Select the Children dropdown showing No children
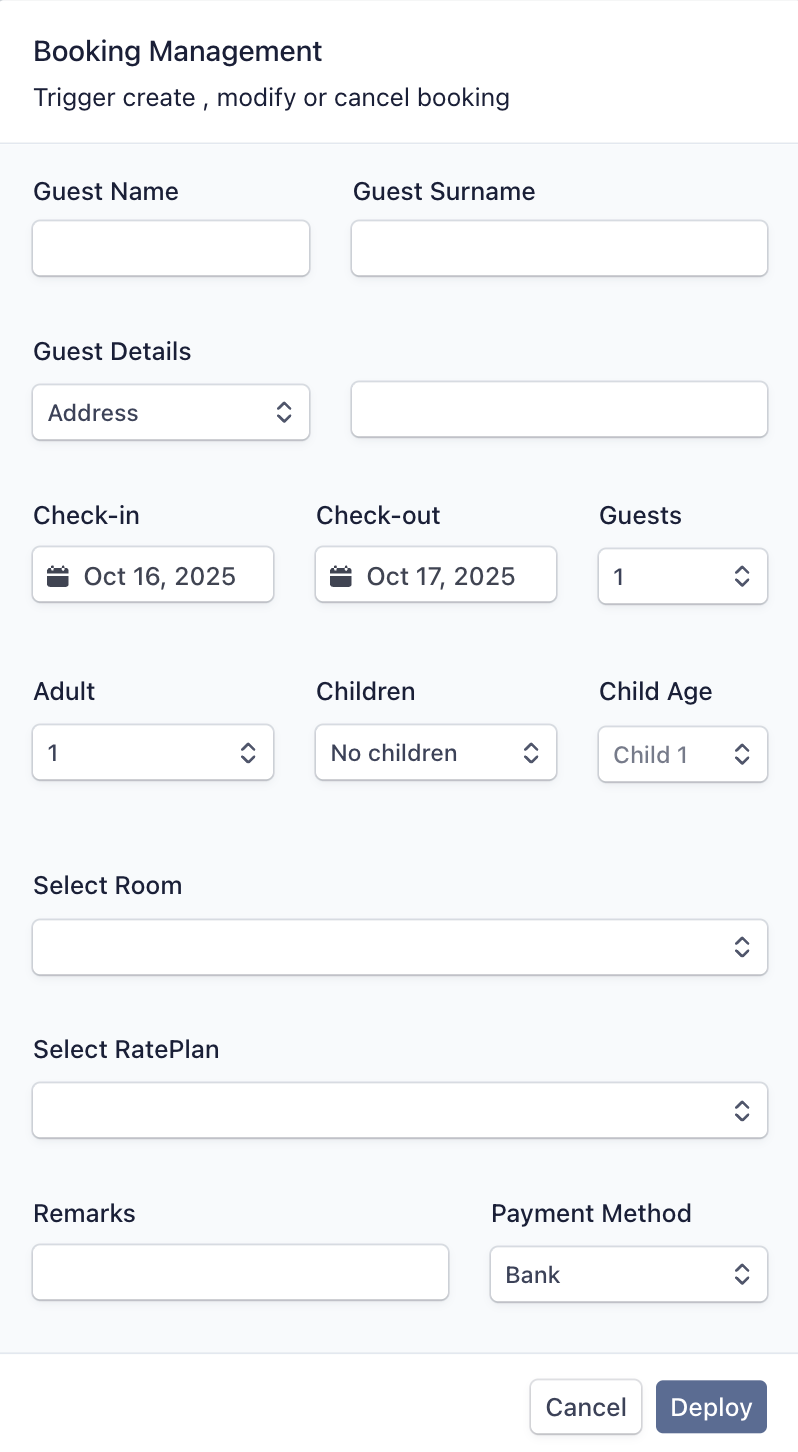 (435, 753)
